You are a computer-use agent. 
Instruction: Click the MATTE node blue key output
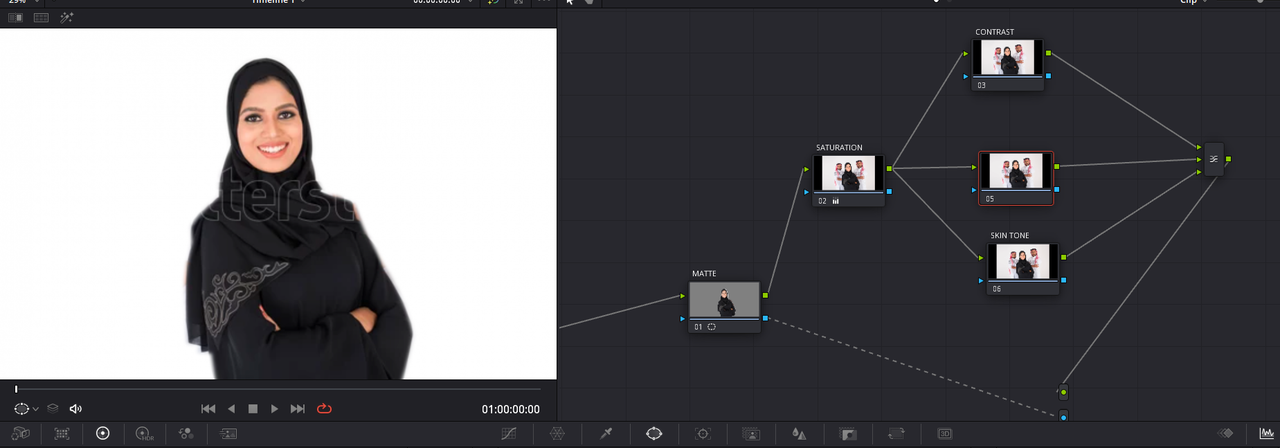(x=765, y=318)
